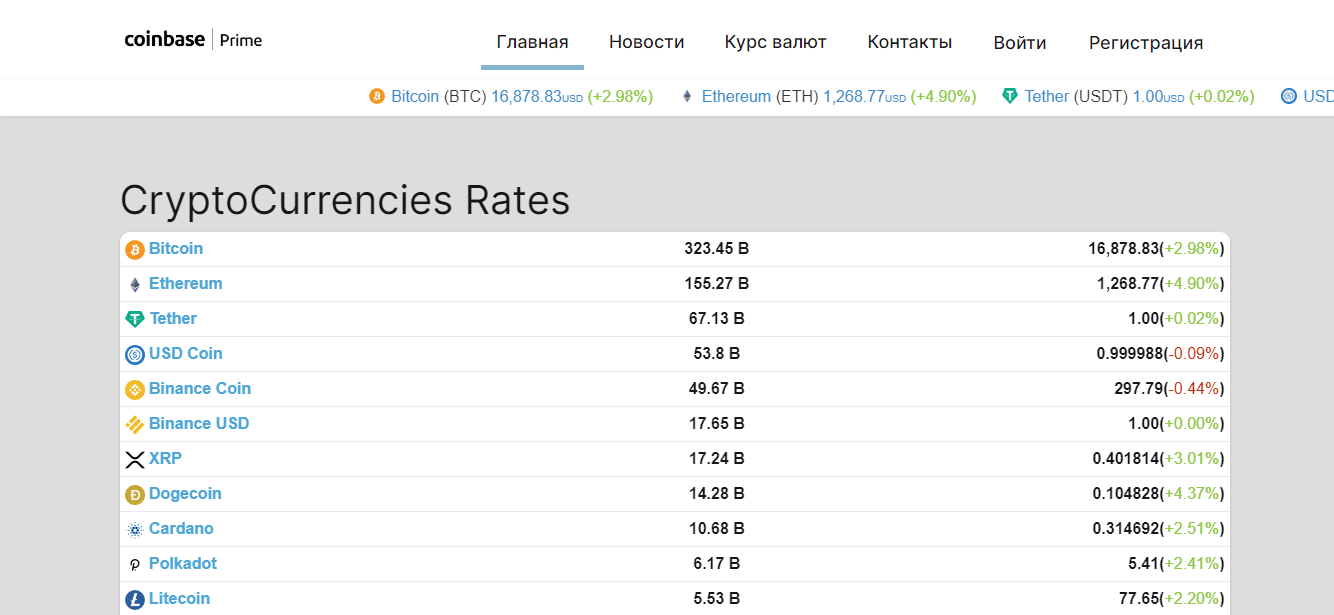Click the USD Coin icon in the table

tap(135, 354)
